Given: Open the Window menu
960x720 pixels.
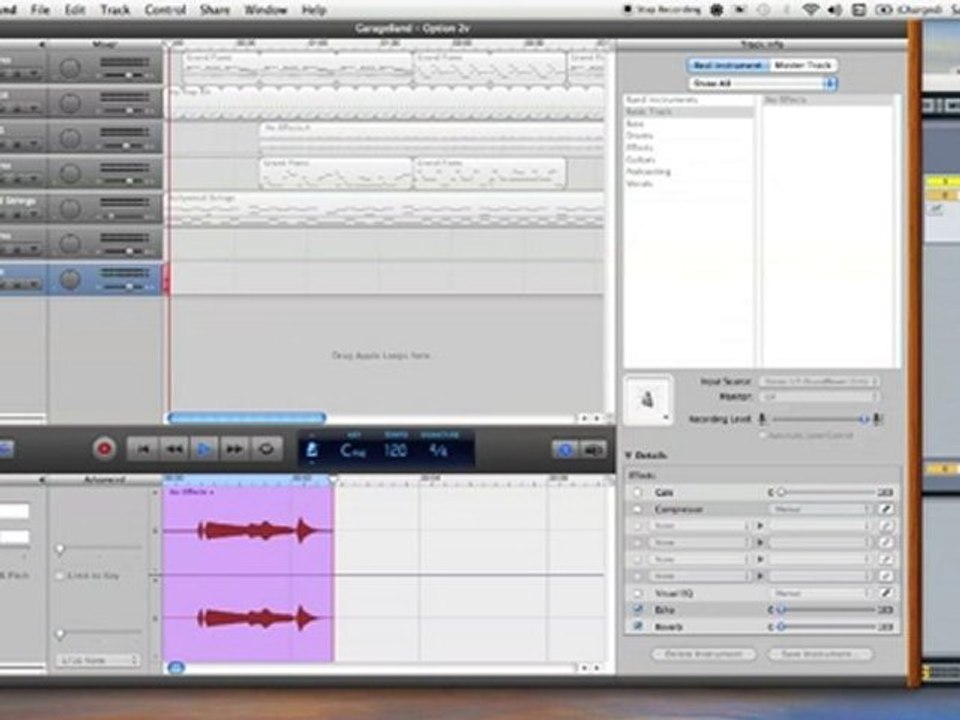Looking at the screenshot, I should click(x=265, y=10).
